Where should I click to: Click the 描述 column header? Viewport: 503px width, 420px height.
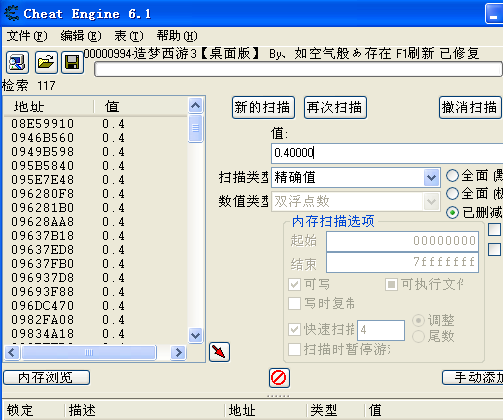point(145,410)
